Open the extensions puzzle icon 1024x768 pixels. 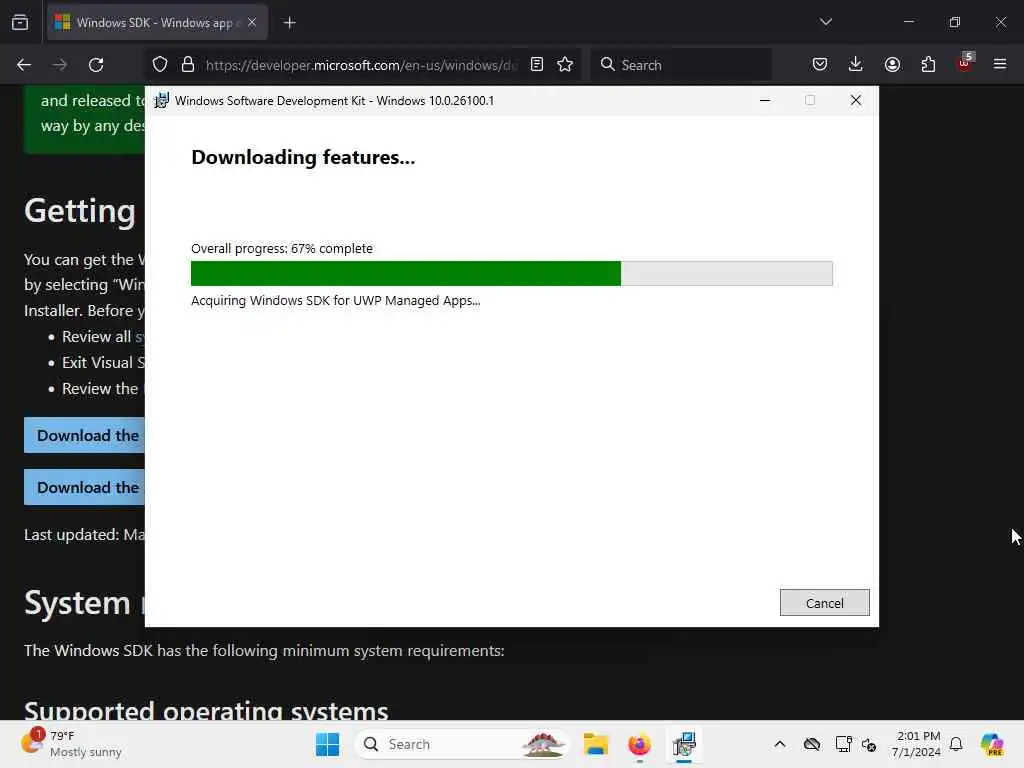[x=928, y=65]
